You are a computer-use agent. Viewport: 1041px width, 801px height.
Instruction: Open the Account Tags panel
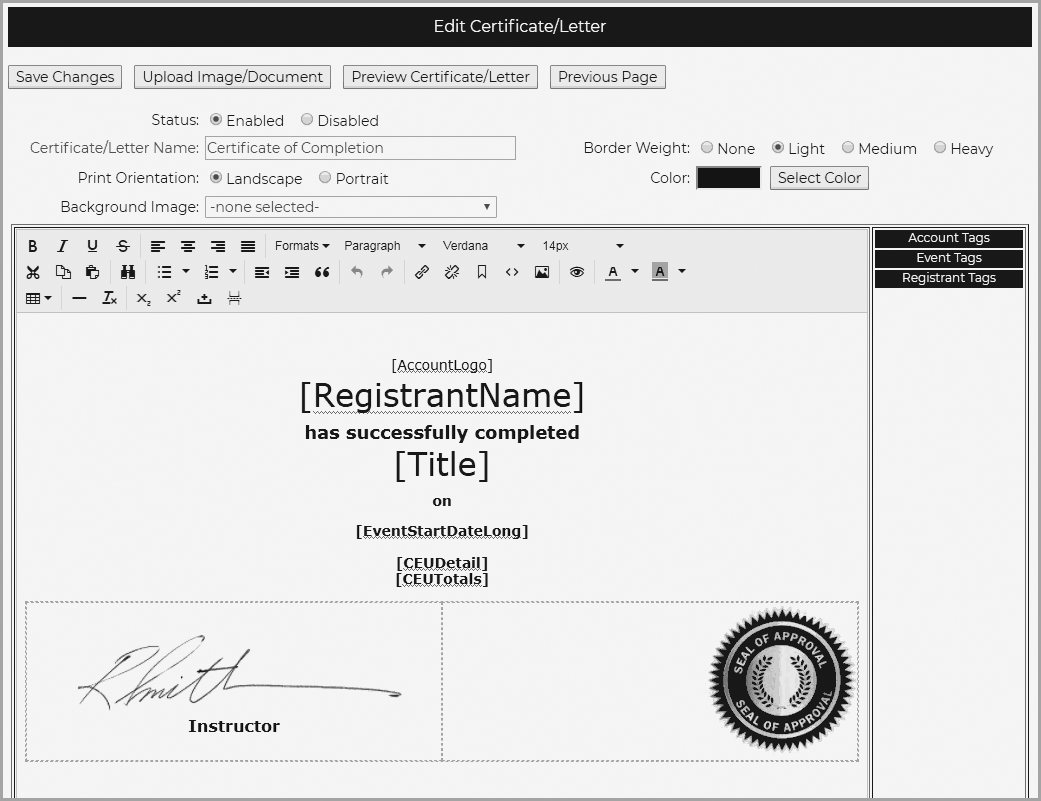(948, 238)
